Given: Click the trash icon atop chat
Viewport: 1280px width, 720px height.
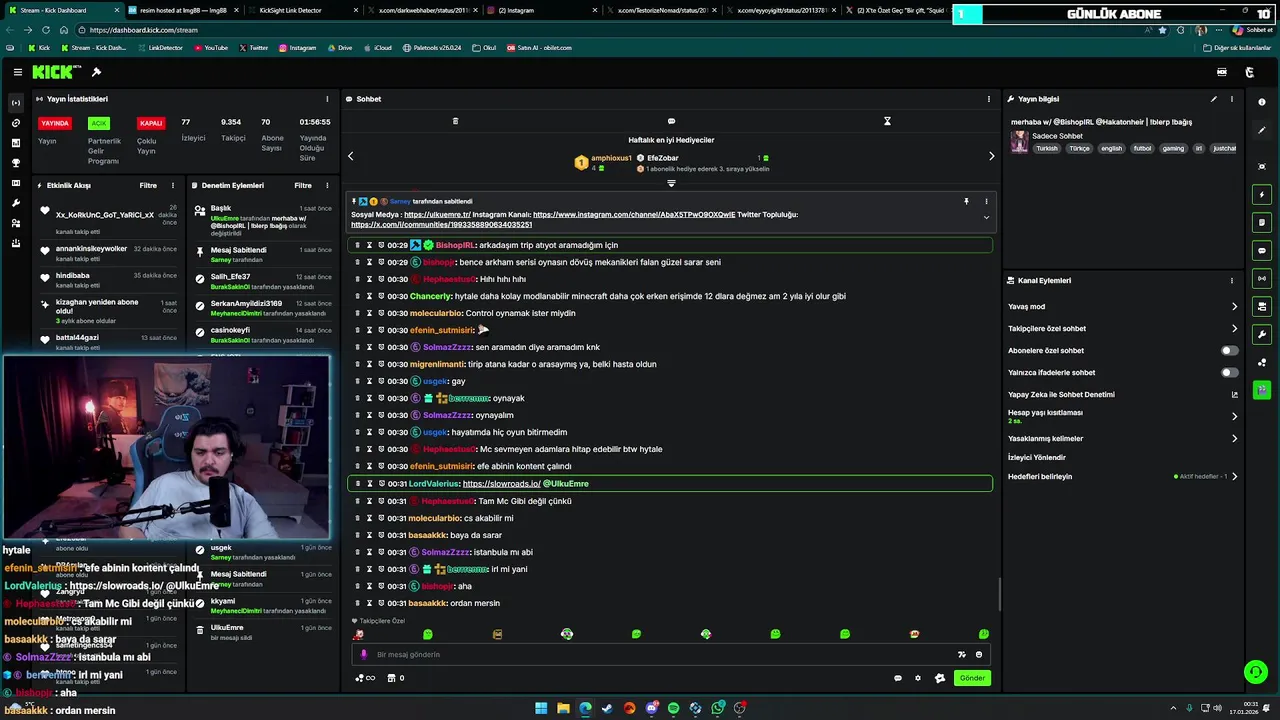Looking at the screenshot, I should [x=455, y=121].
